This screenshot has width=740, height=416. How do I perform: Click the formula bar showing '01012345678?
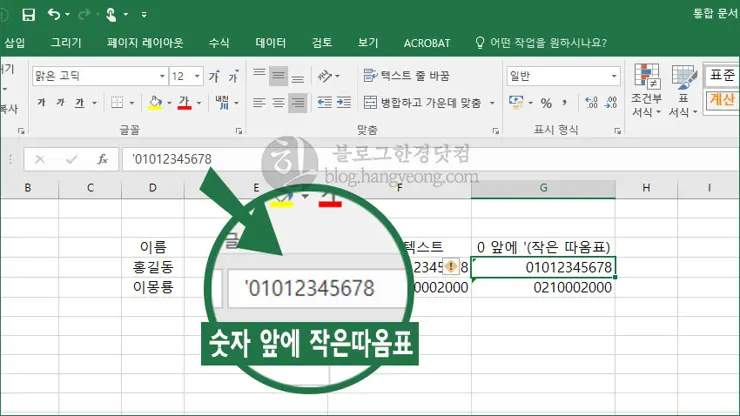tap(430, 159)
